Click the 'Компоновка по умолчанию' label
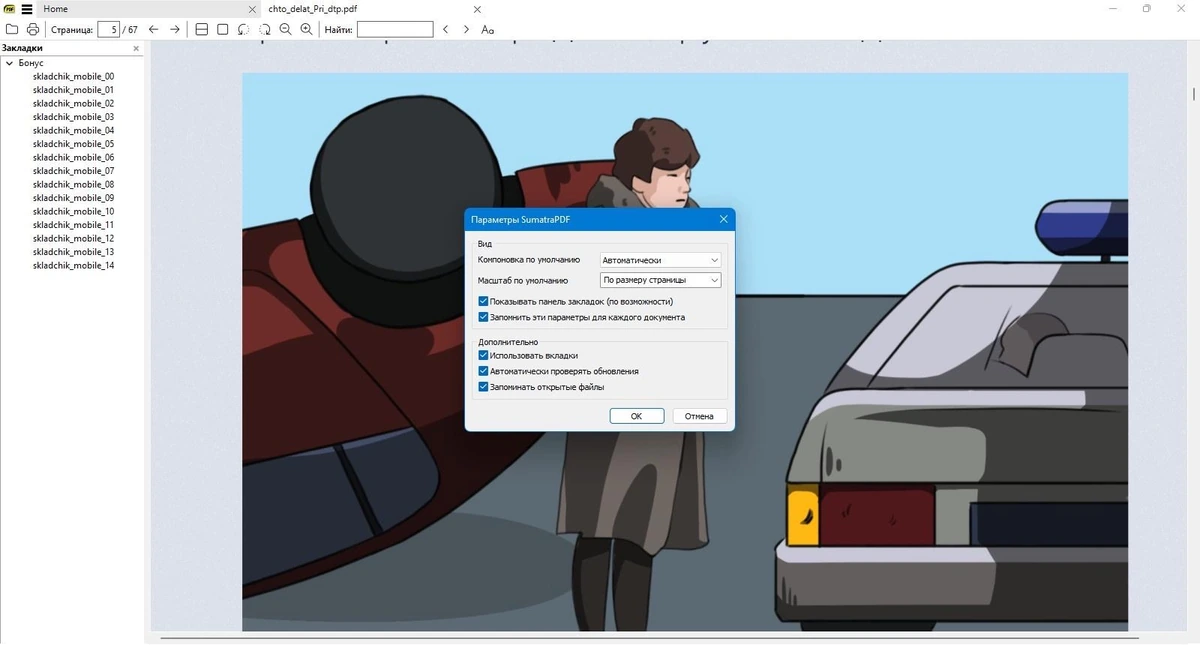Viewport: 1200px width, 645px height. coord(529,260)
